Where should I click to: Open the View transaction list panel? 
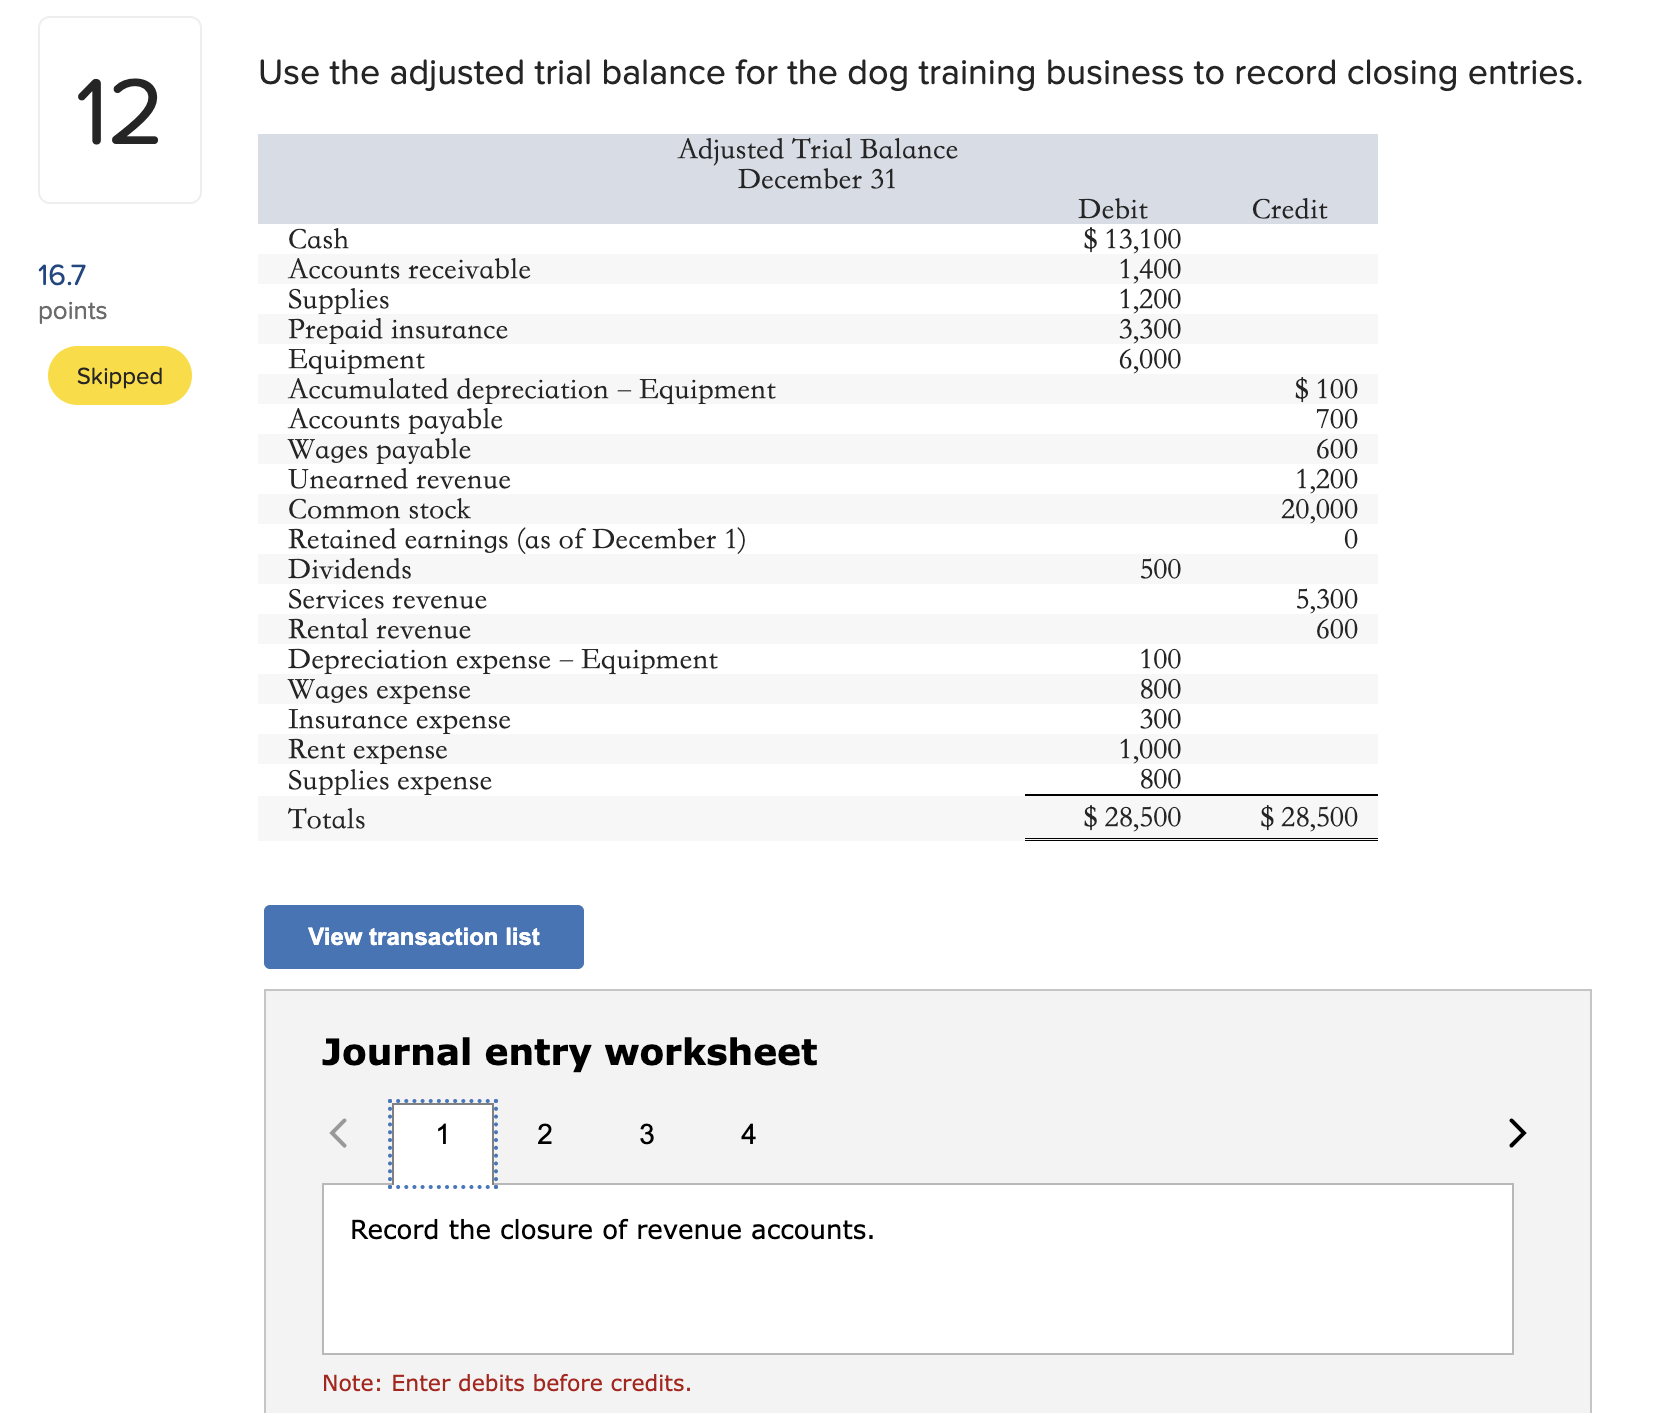[422, 936]
